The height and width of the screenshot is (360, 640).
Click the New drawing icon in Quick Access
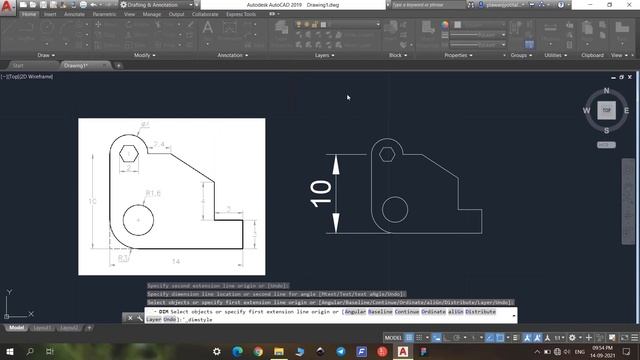23,5
